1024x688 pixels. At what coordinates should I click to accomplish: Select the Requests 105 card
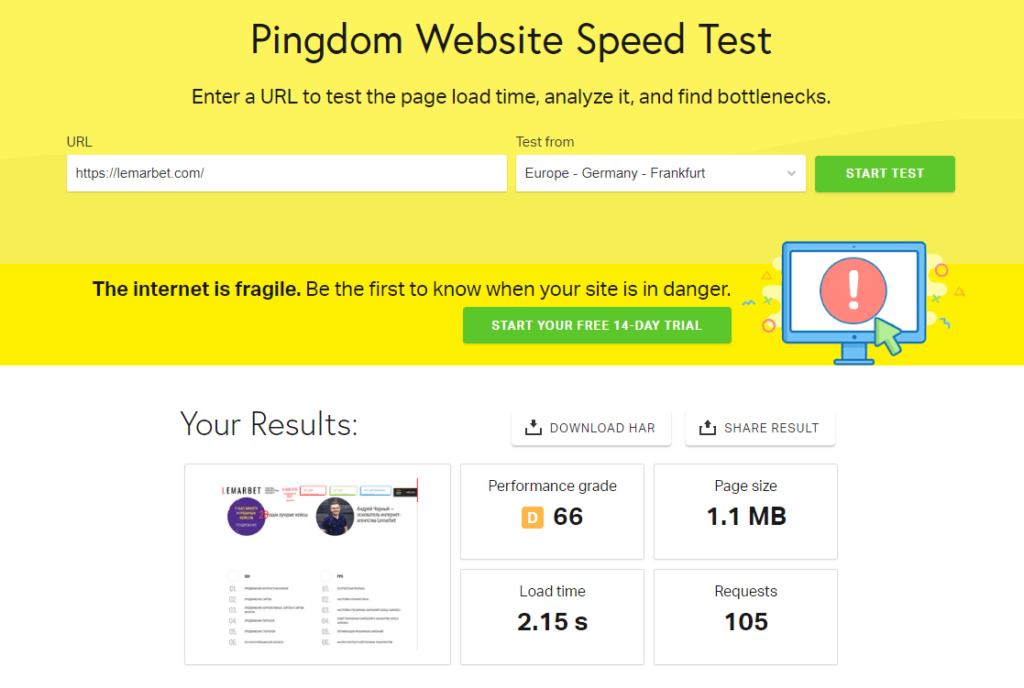click(745, 617)
